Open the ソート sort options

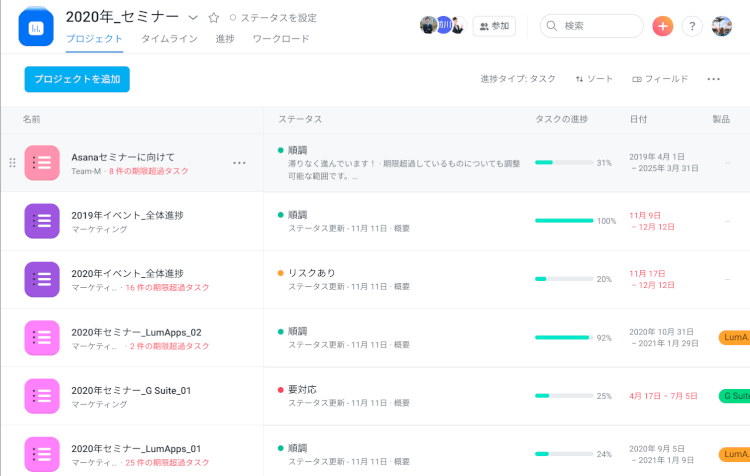point(594,79)
